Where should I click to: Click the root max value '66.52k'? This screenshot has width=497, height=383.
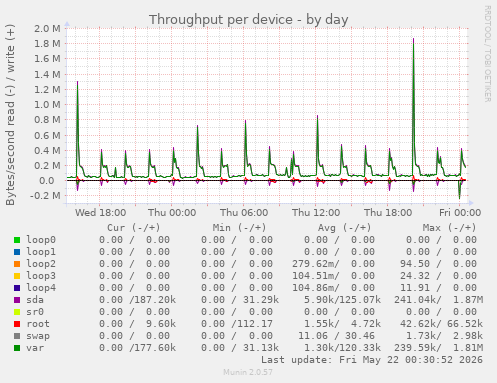pos(465,324)
